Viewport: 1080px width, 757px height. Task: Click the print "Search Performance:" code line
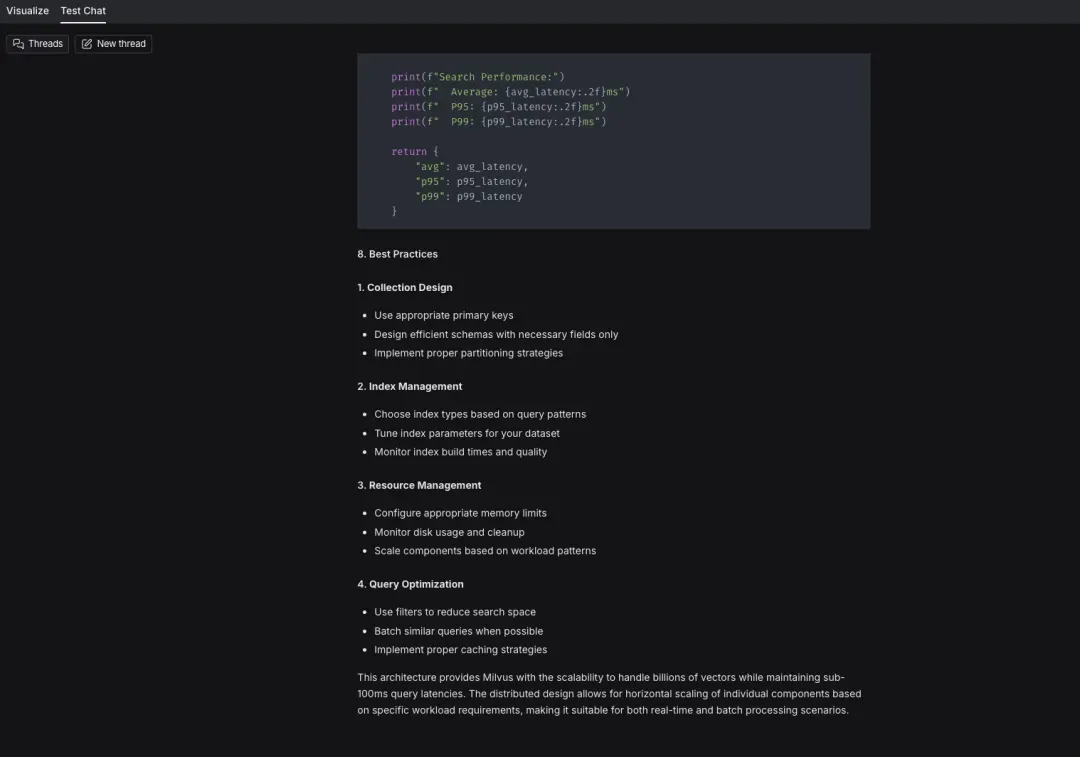point(478,77)
